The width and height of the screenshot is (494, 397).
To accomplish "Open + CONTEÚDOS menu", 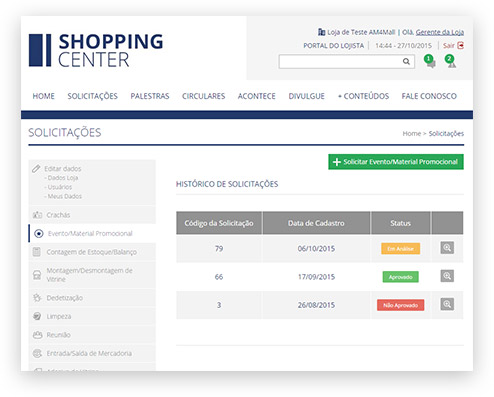I will click(x=363, y=96).
